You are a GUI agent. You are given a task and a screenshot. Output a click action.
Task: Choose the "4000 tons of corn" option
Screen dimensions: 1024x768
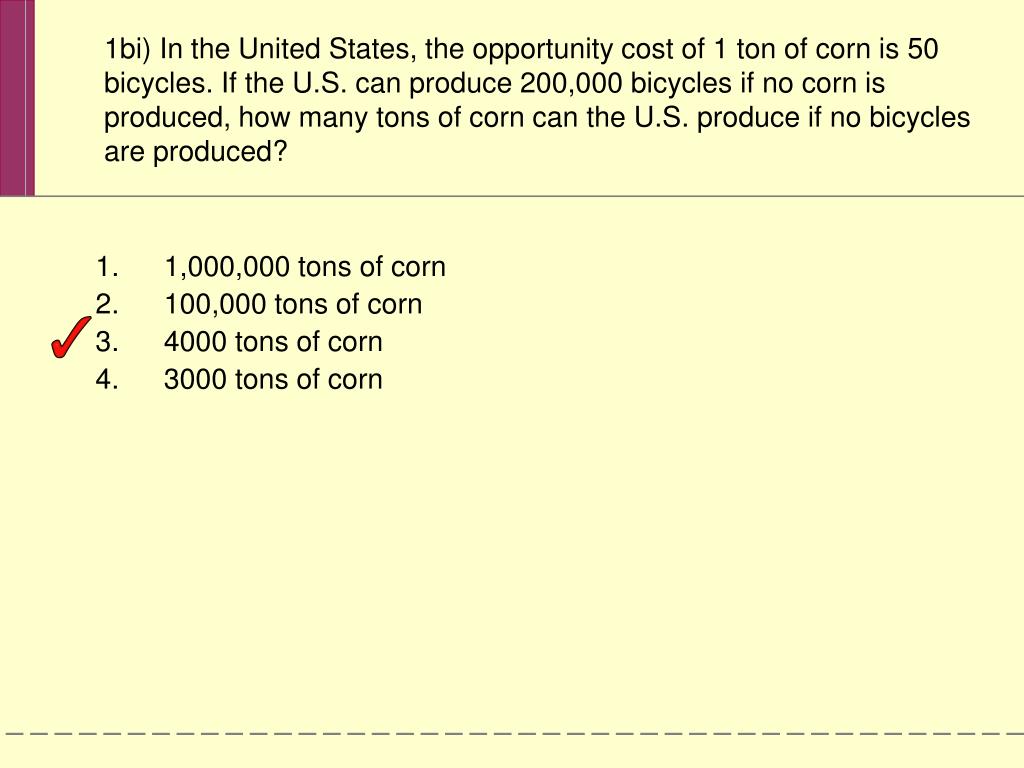click(x=273, y=342)
